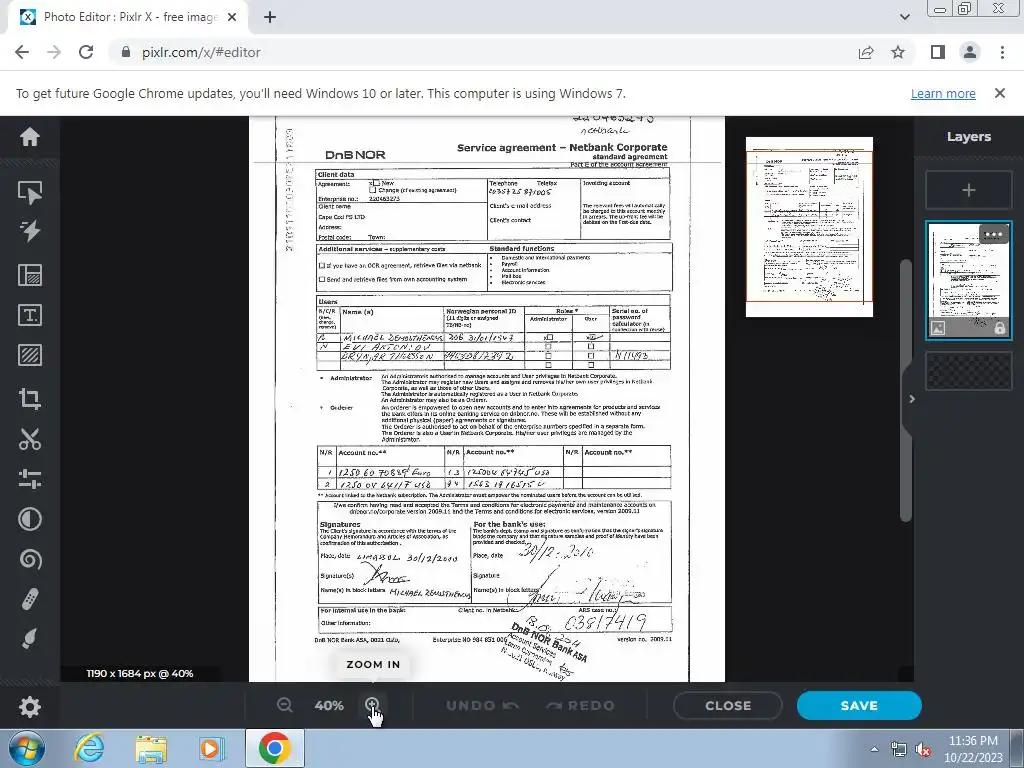Open the Adjust sliders tool

[30, 479]
